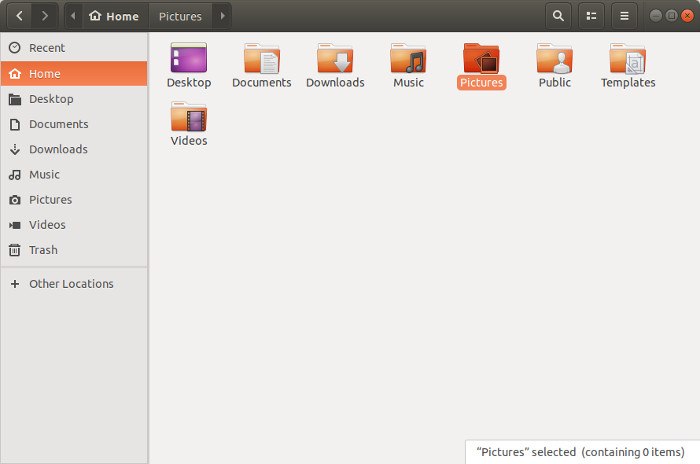Select the Templates folder icon
This screenshot has width=700, height=464.
pyautogui.click(x=628, y=58)
